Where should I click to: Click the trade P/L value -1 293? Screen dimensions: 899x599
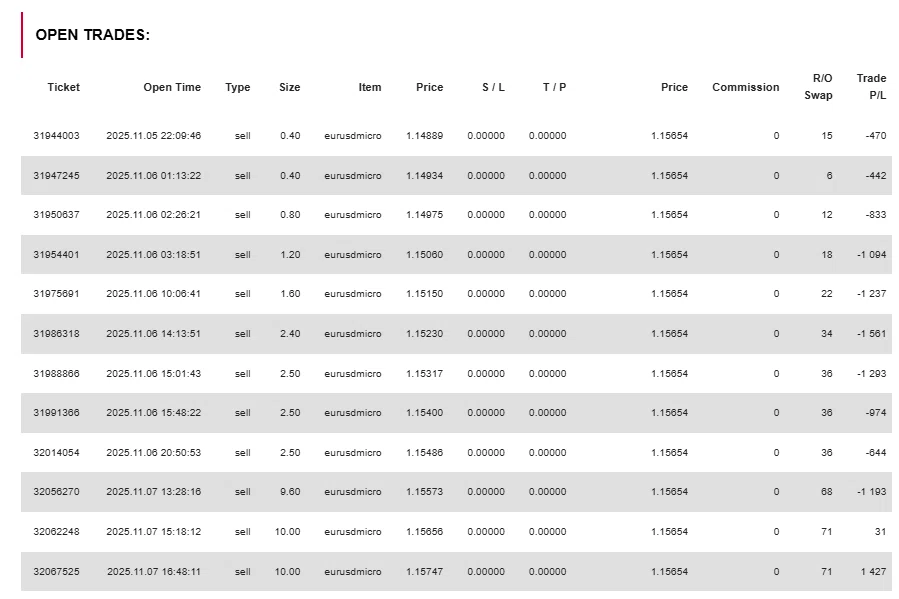pos(871,374)
